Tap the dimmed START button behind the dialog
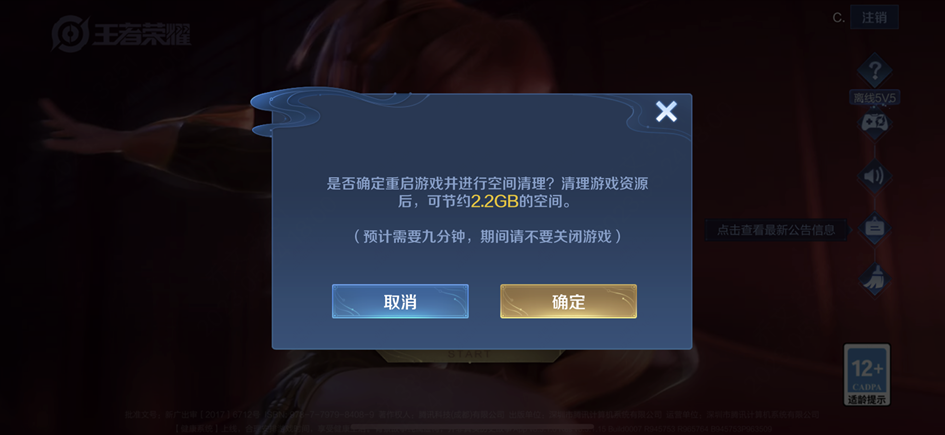Screen dimensions: 945x435 [x=468, y=355]
